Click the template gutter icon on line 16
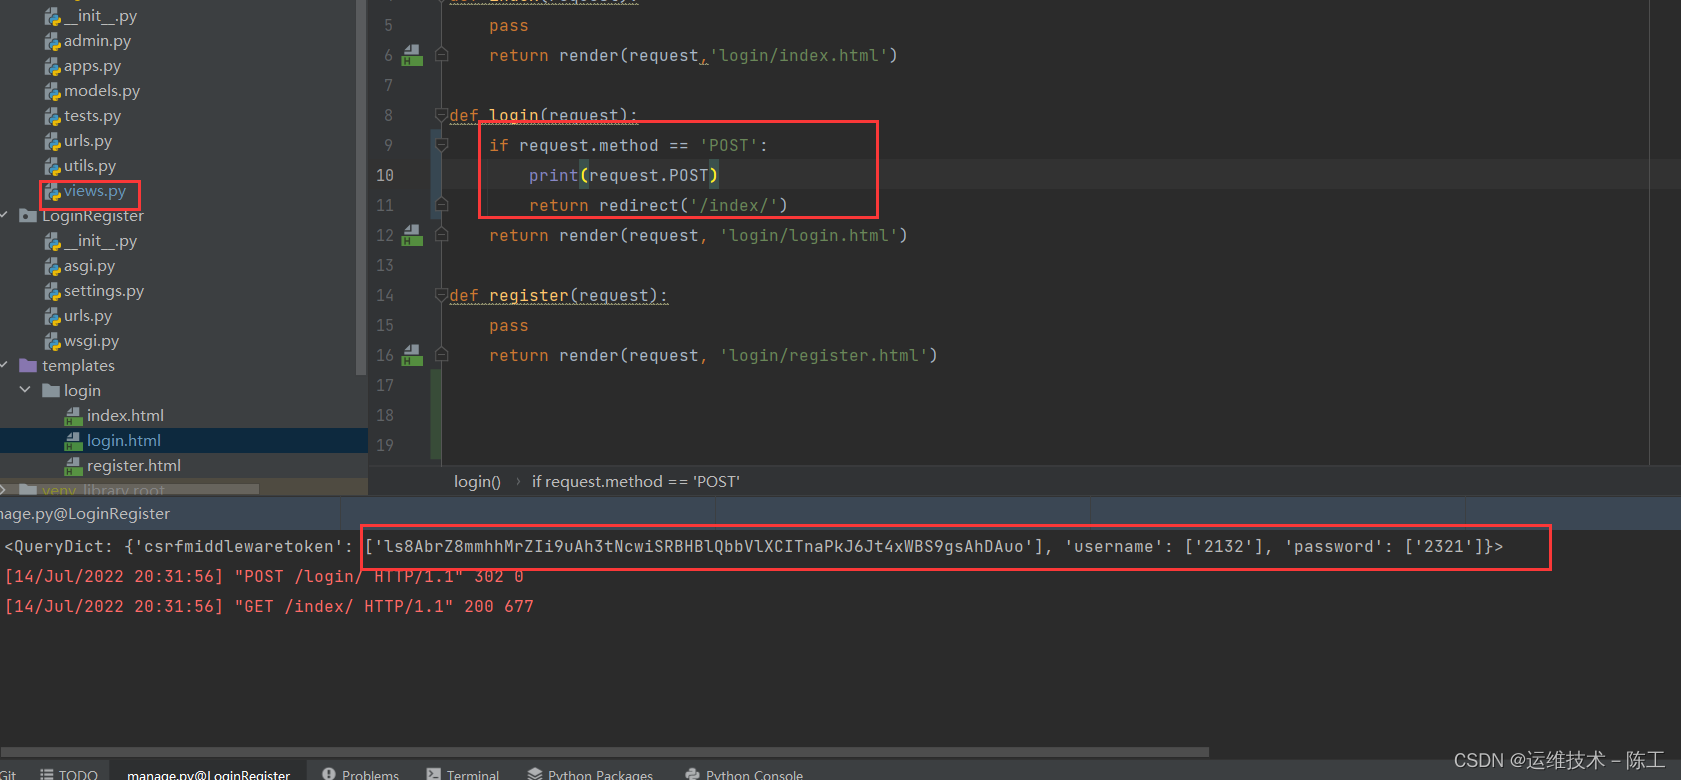This screenshot has width=1681, height=780. (412, 356)
